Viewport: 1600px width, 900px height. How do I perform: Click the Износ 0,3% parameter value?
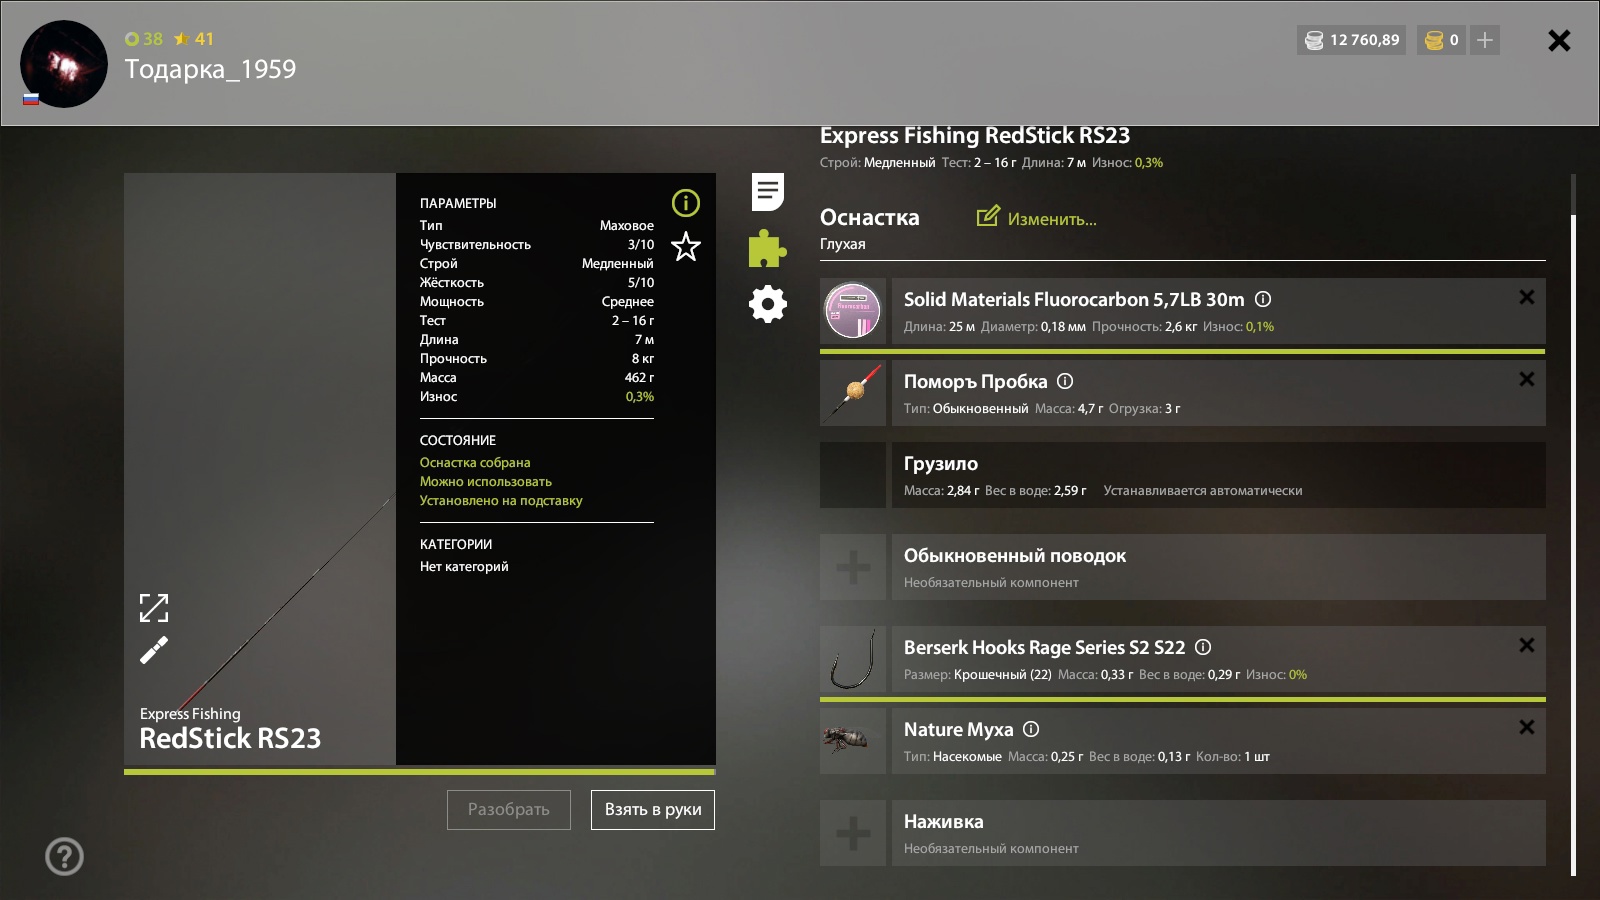point(640,397)
